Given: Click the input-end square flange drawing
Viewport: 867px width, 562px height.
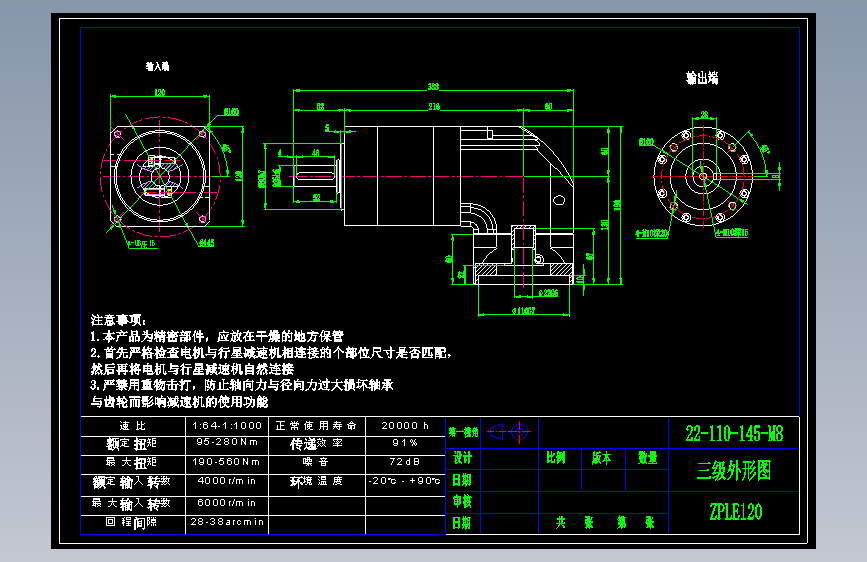Looking at the screenshot, I should point(160,176).
